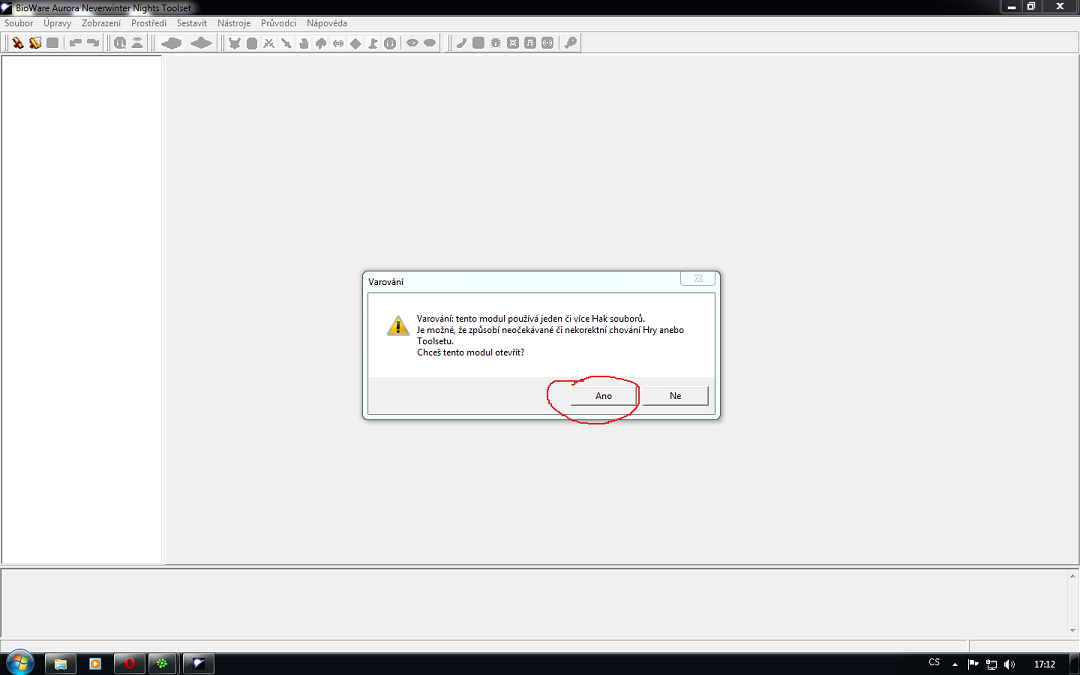The width and height of the screenshot is (1080, 675).
Task: Click the CS language indicator
Action: point(934,663)
